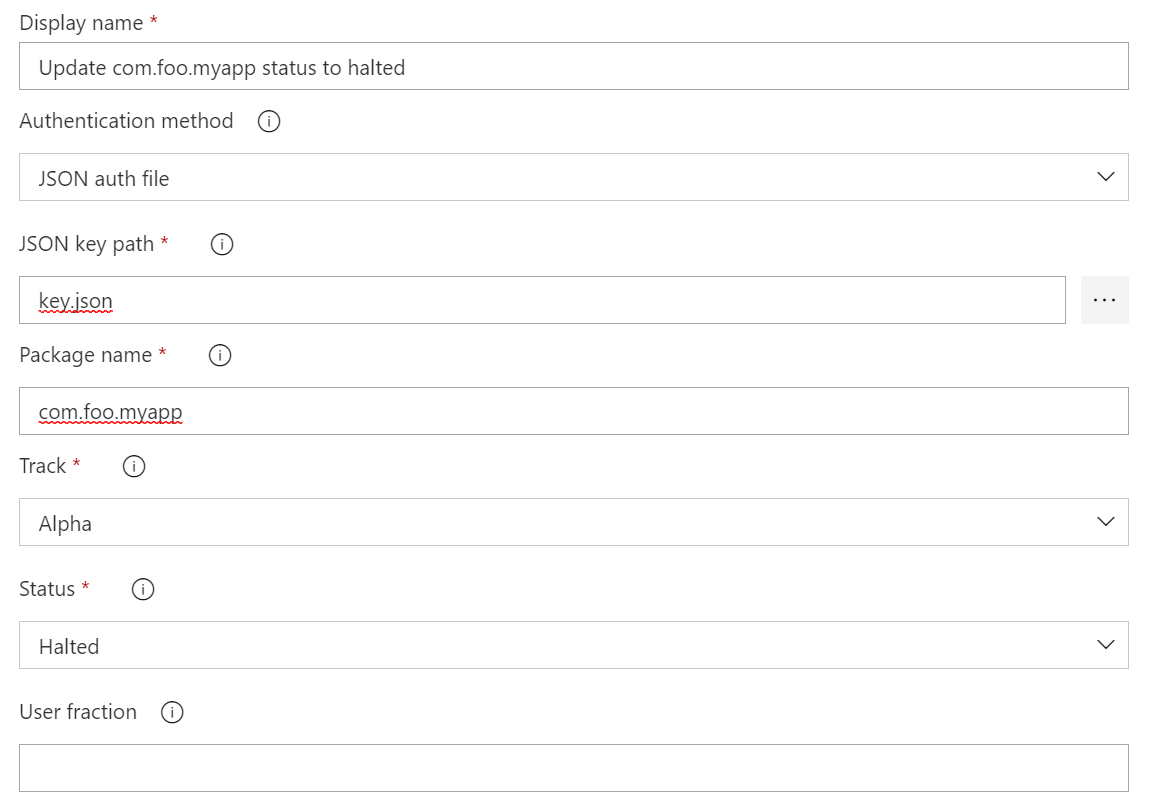
Task: Show the Package name help icon
Action: (x=220, y=355)
